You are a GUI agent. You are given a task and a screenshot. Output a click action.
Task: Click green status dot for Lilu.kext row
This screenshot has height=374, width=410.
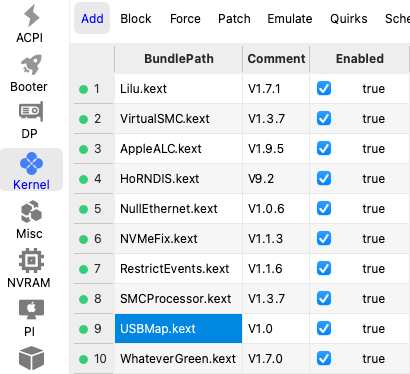click(x=83, y=89)
